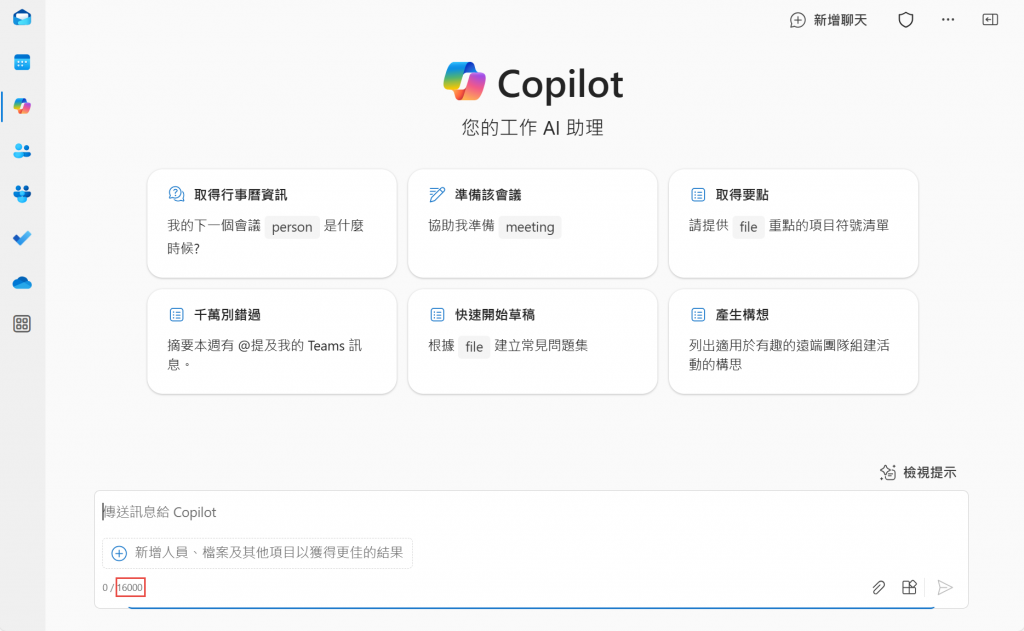Click the send arrow button

click(944, 587)
